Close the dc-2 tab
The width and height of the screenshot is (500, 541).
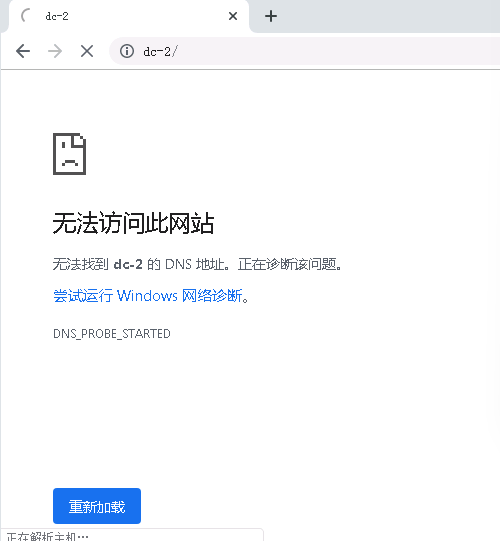(x=233, y=16)
